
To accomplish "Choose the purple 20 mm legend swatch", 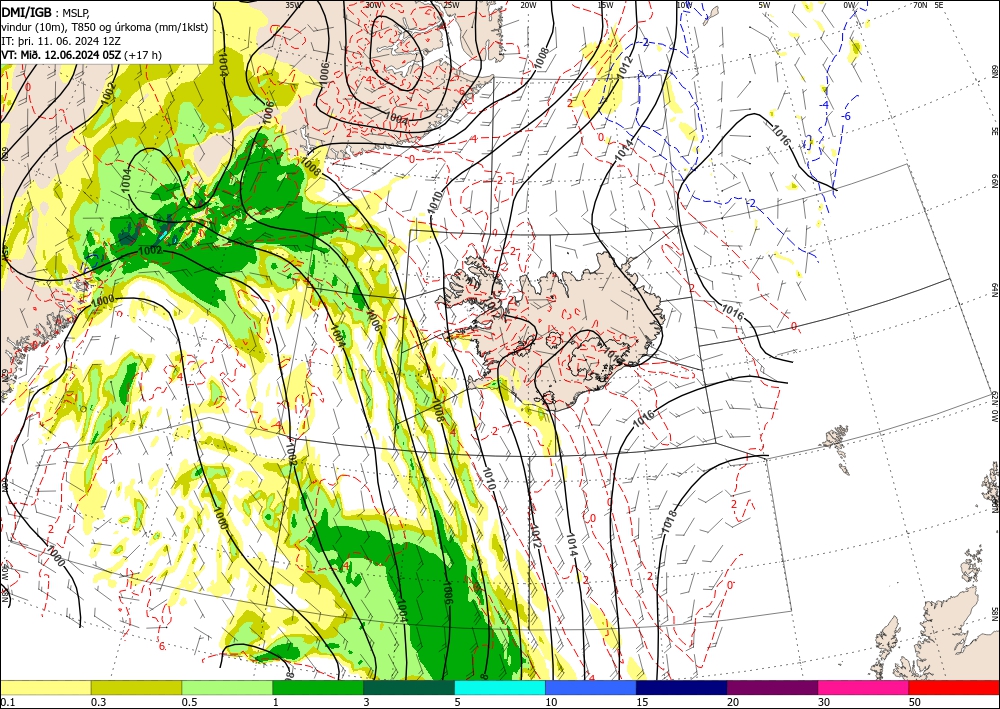I will pos(772,687).
